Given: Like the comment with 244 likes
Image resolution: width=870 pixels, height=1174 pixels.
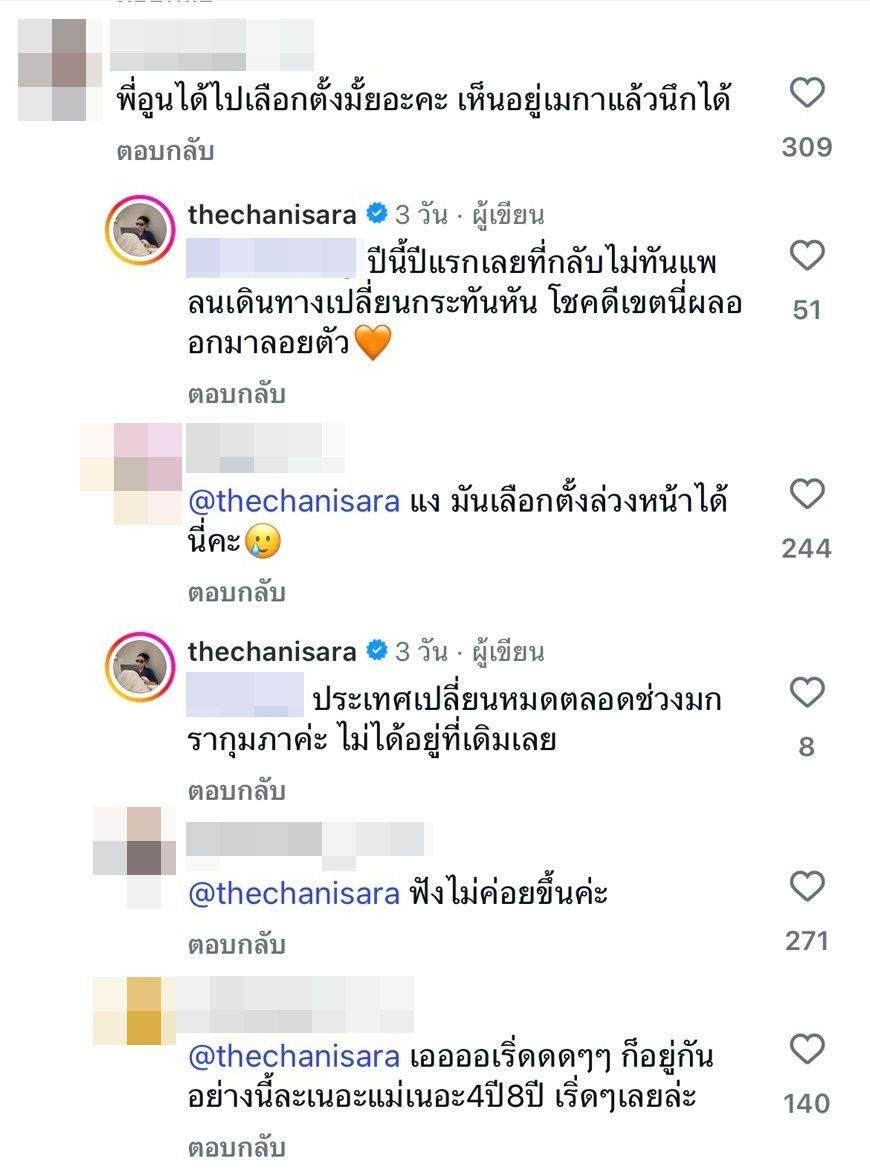Looking at the screenshot, I should pyautogui.click(x=806, y=495).
